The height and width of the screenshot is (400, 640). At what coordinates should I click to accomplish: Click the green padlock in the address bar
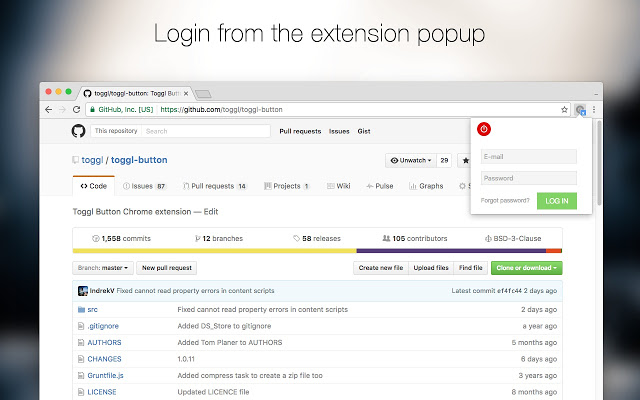coord(92,109)
